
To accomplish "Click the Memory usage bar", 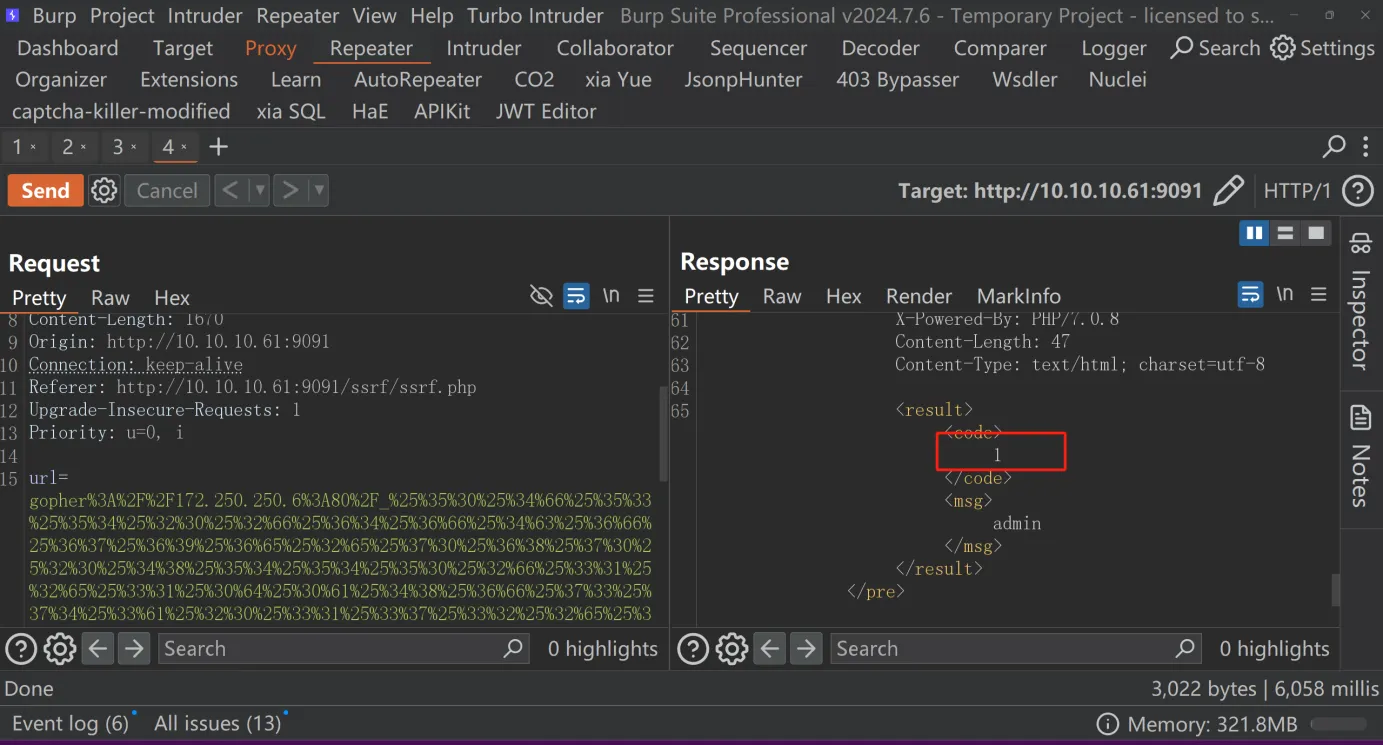I will (1338, 724).
